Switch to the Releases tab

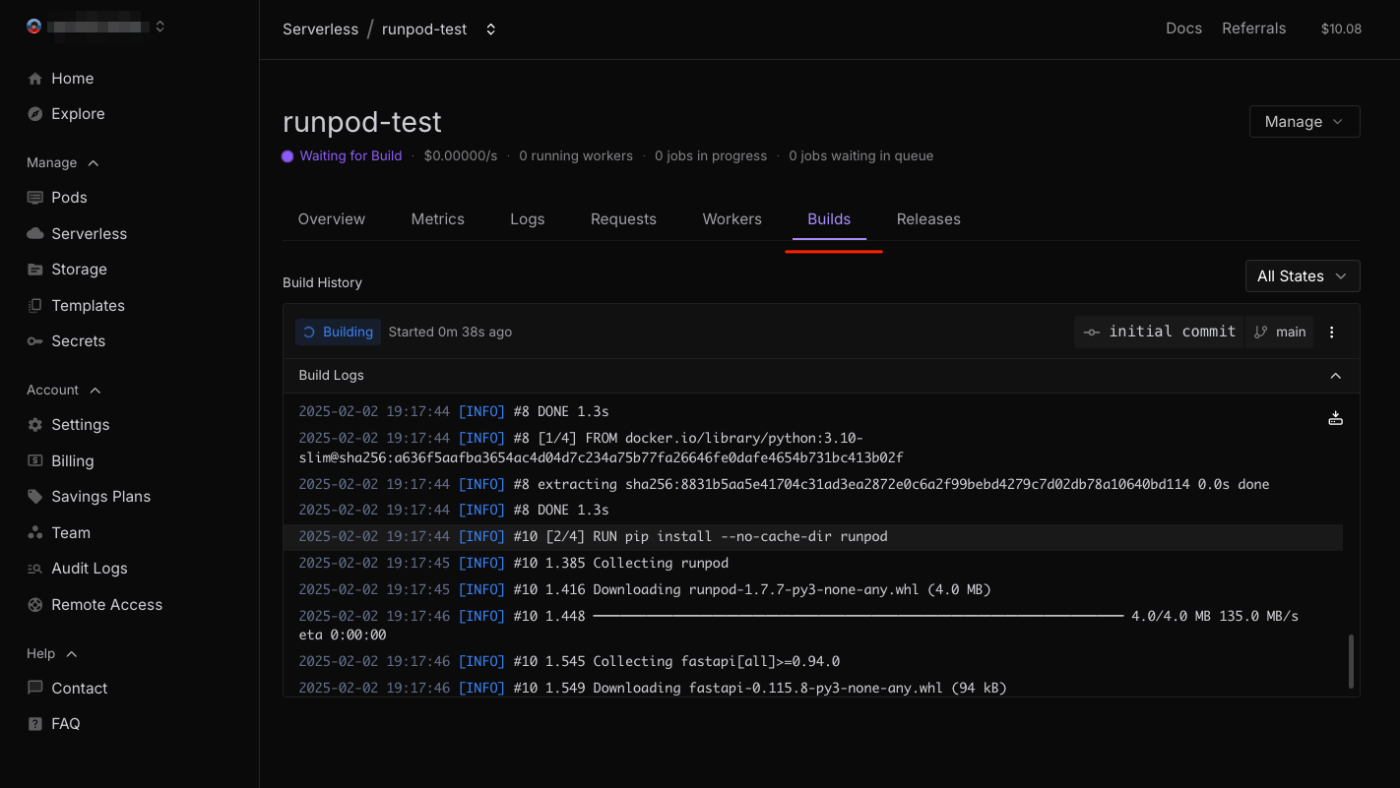[x=928, y=219]
